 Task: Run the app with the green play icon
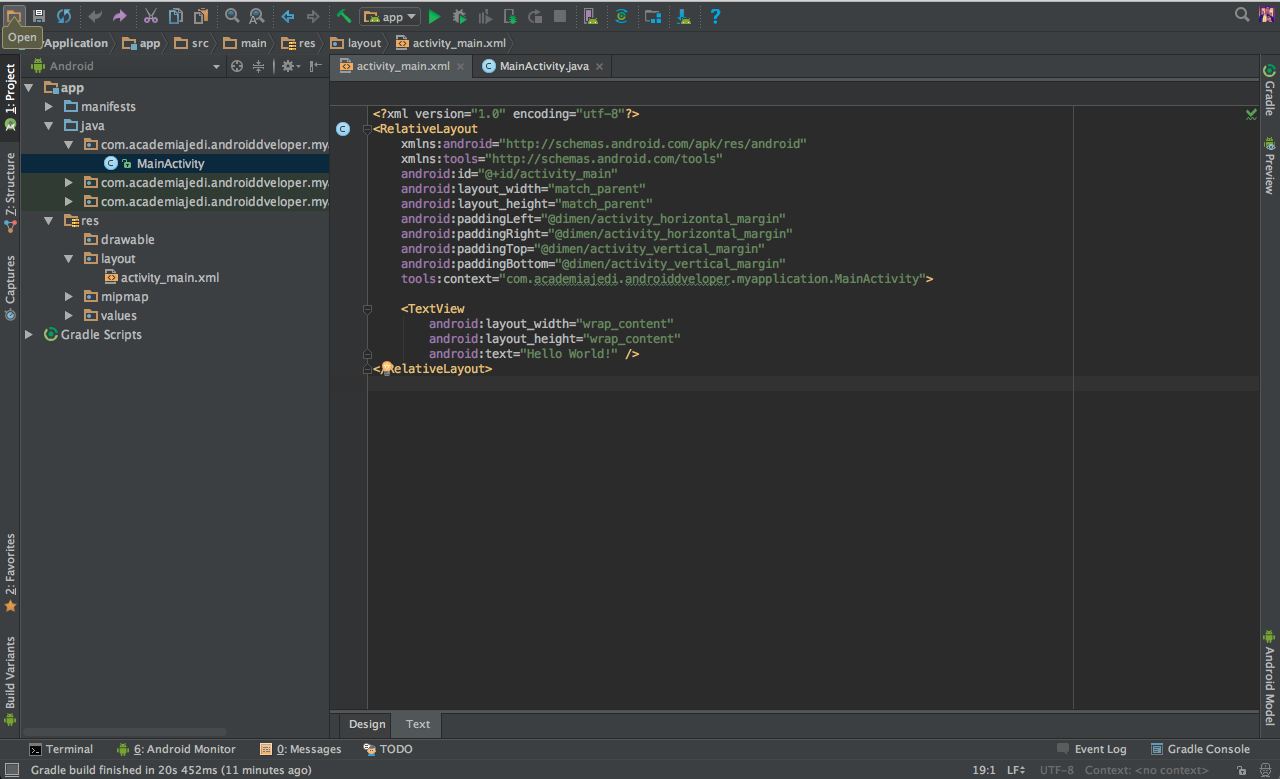coord(434,16)
